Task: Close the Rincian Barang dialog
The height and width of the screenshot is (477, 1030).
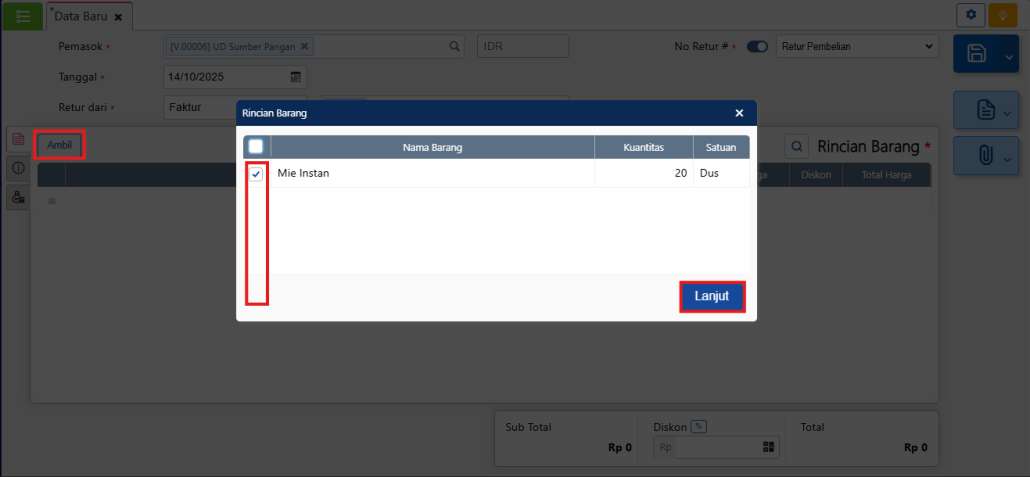Action: [x=739, y=113]
